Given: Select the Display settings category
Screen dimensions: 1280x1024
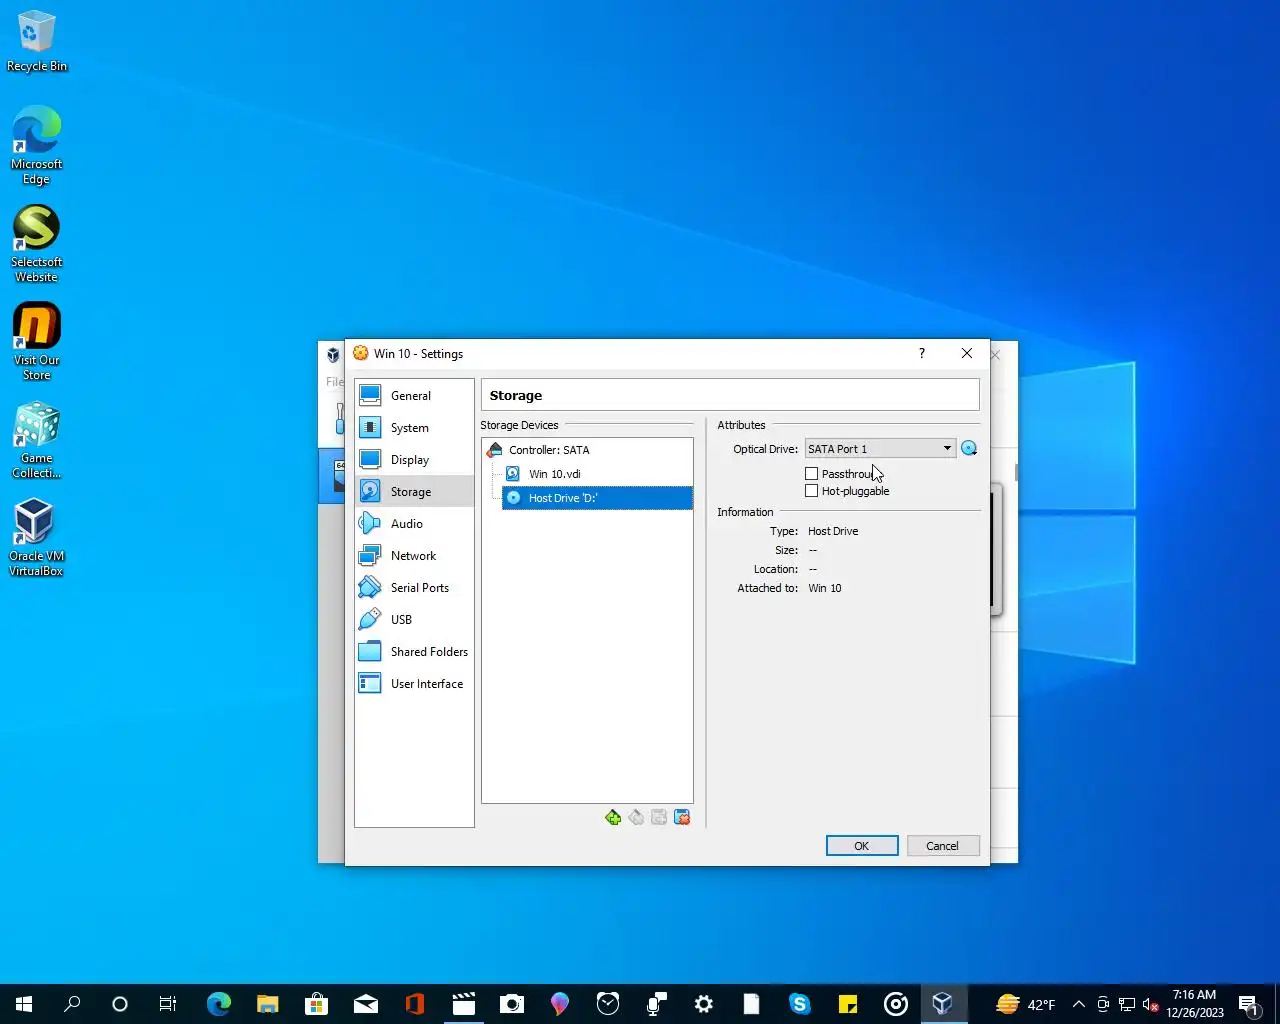Looking at the screenshot, I should pos(414,460).
